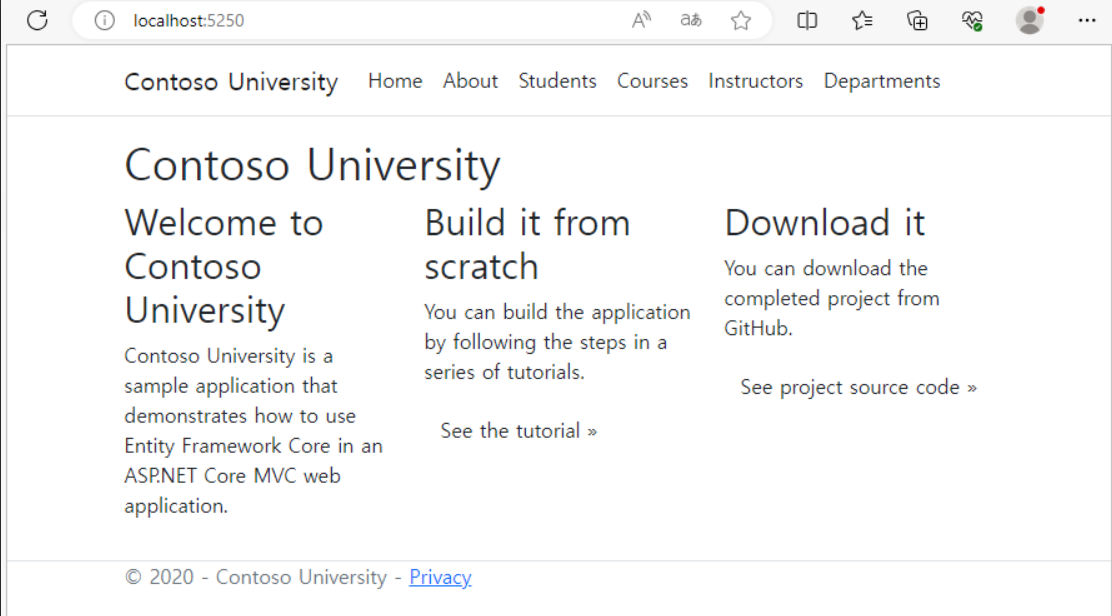Open the Collections icon
This screenshot has height=616, width=1112.
(x=918, y=21)
